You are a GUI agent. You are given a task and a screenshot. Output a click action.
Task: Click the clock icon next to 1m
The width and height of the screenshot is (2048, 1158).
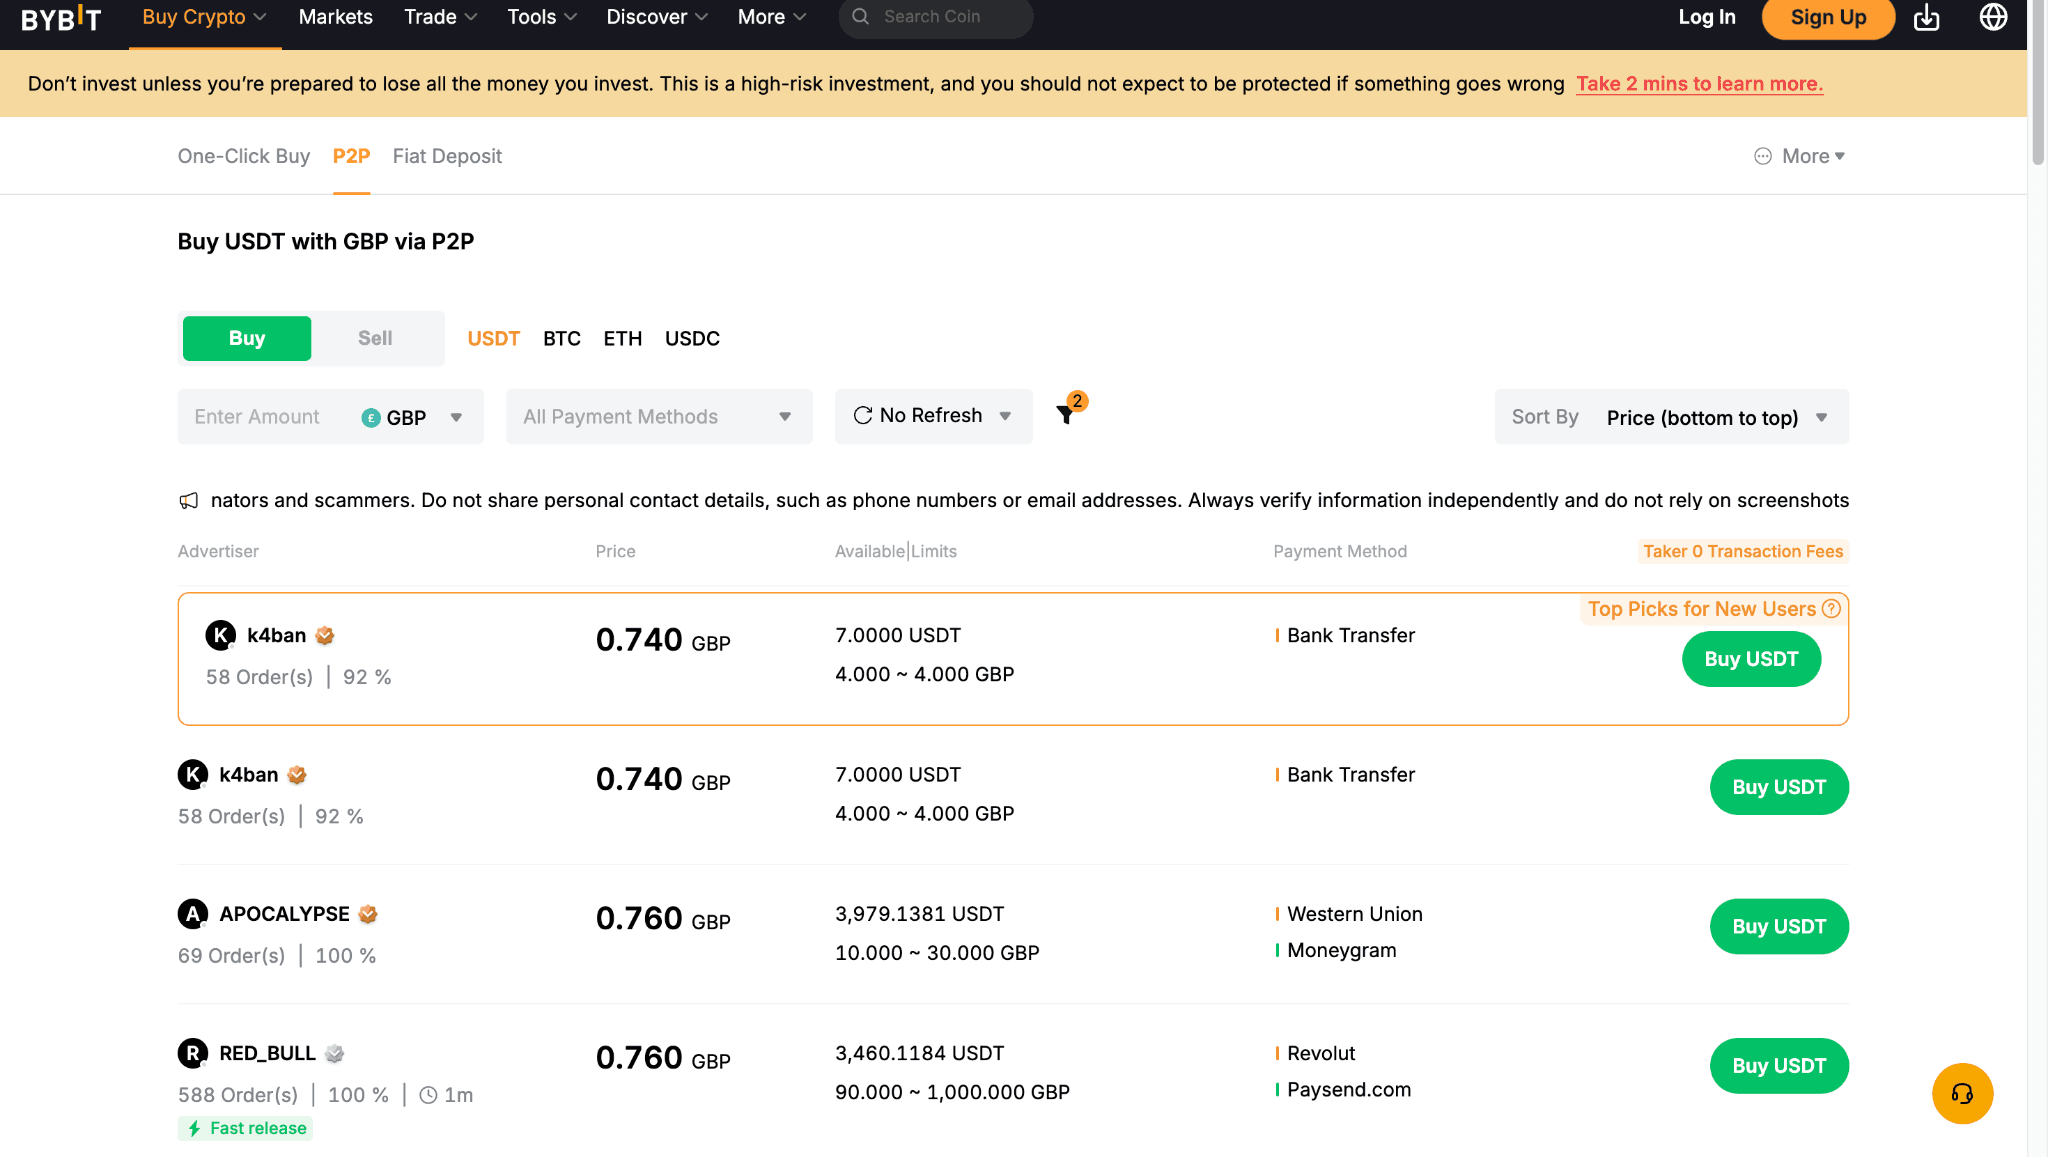(x=428, y=1095)
